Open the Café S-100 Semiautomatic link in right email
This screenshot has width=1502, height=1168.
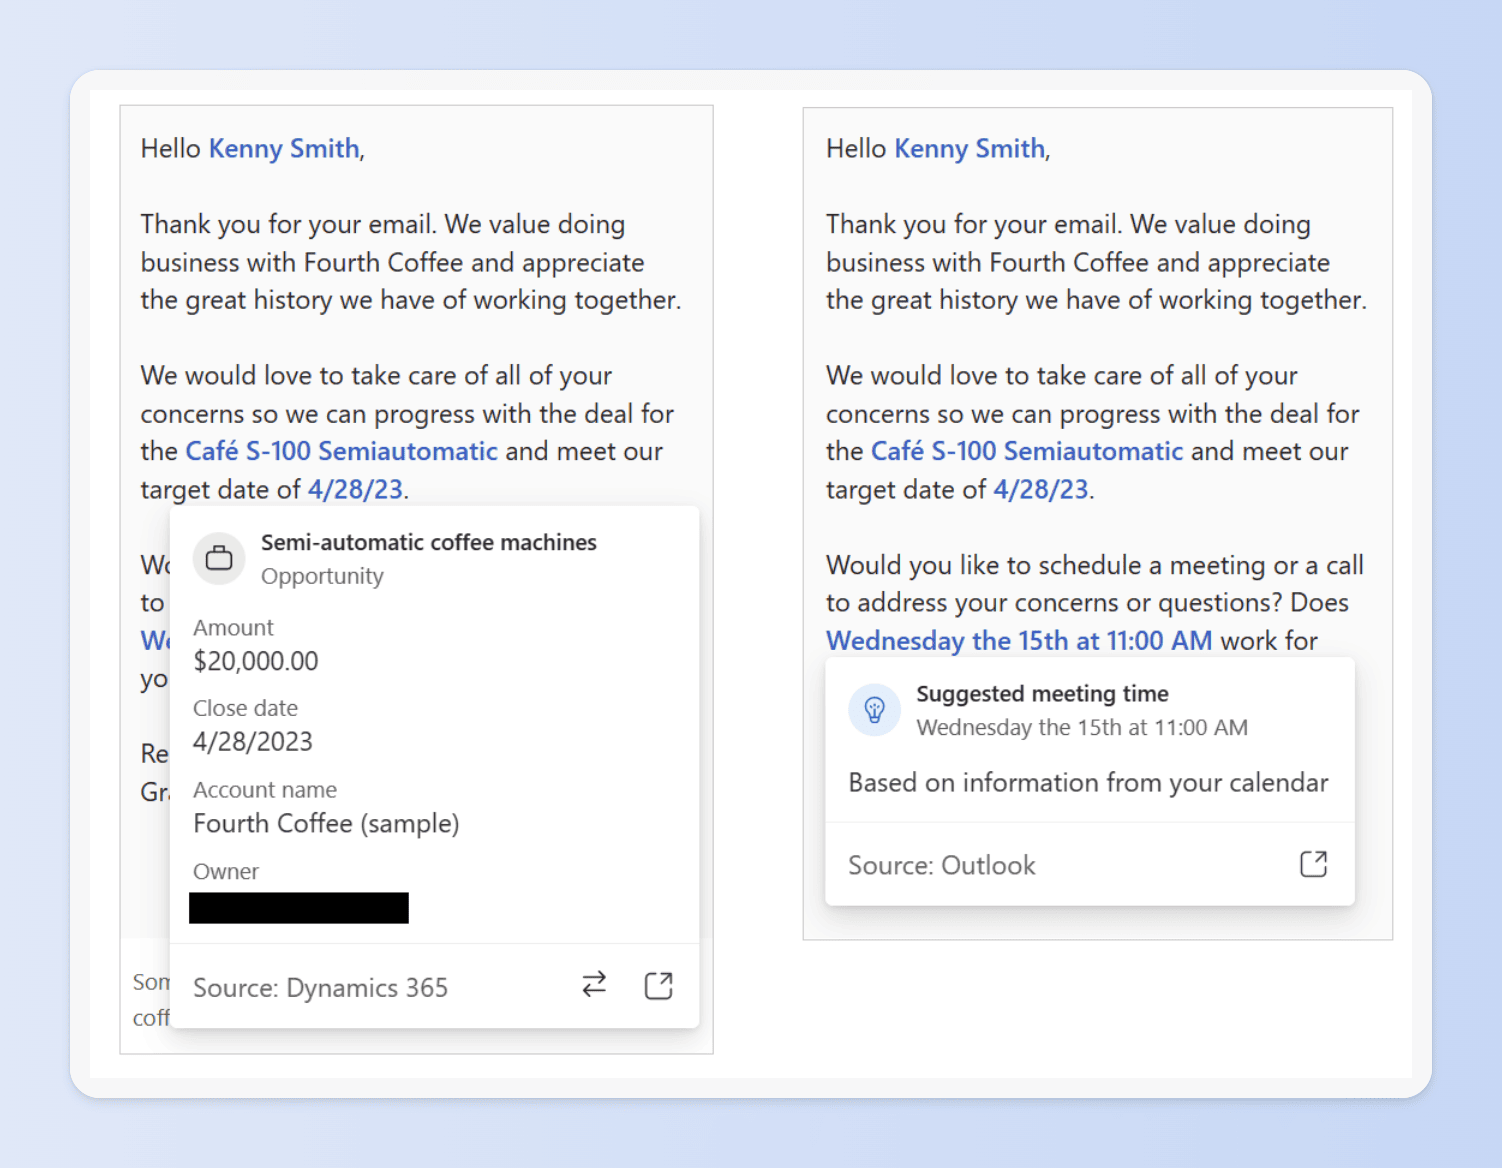coord(1027,451)
